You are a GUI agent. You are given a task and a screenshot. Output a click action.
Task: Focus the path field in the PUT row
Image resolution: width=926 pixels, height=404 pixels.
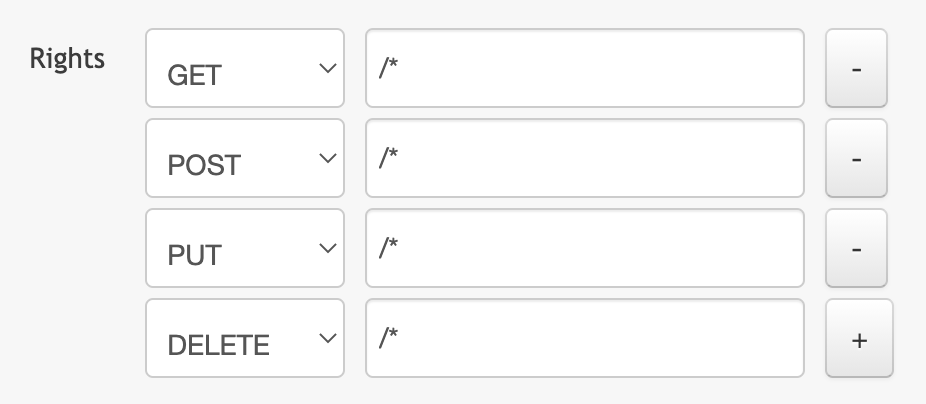point(584,248)
